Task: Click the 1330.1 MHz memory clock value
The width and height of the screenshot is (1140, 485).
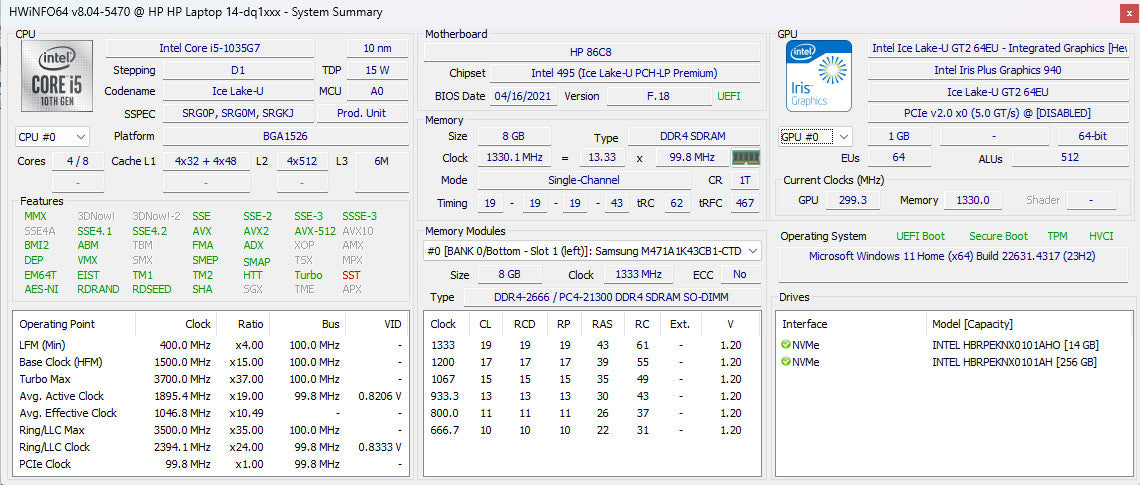Action: (513, 158)
